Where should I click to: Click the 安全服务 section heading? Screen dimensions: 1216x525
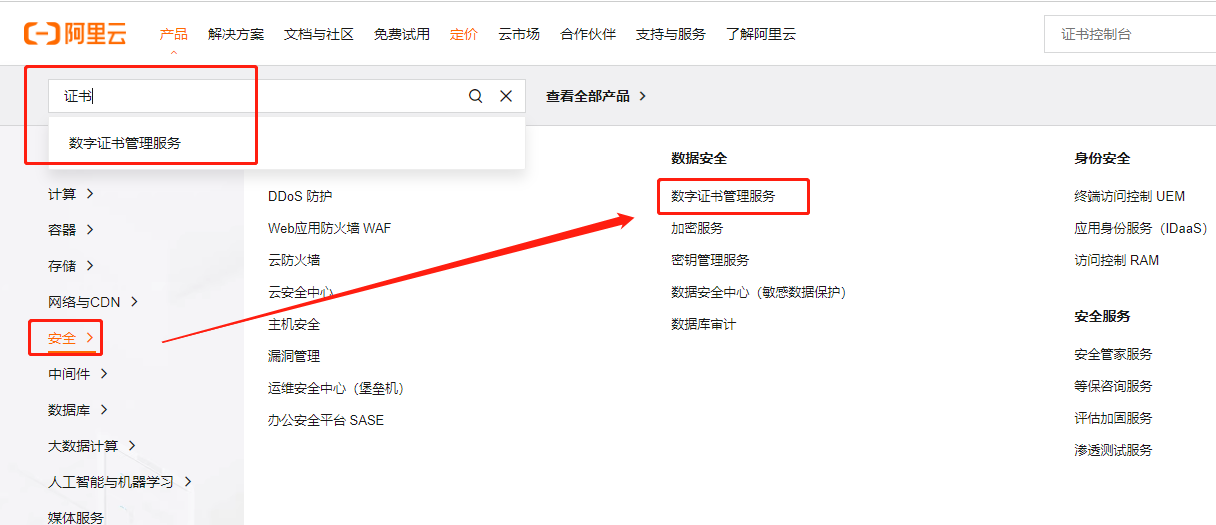(x=1102, y=316)
